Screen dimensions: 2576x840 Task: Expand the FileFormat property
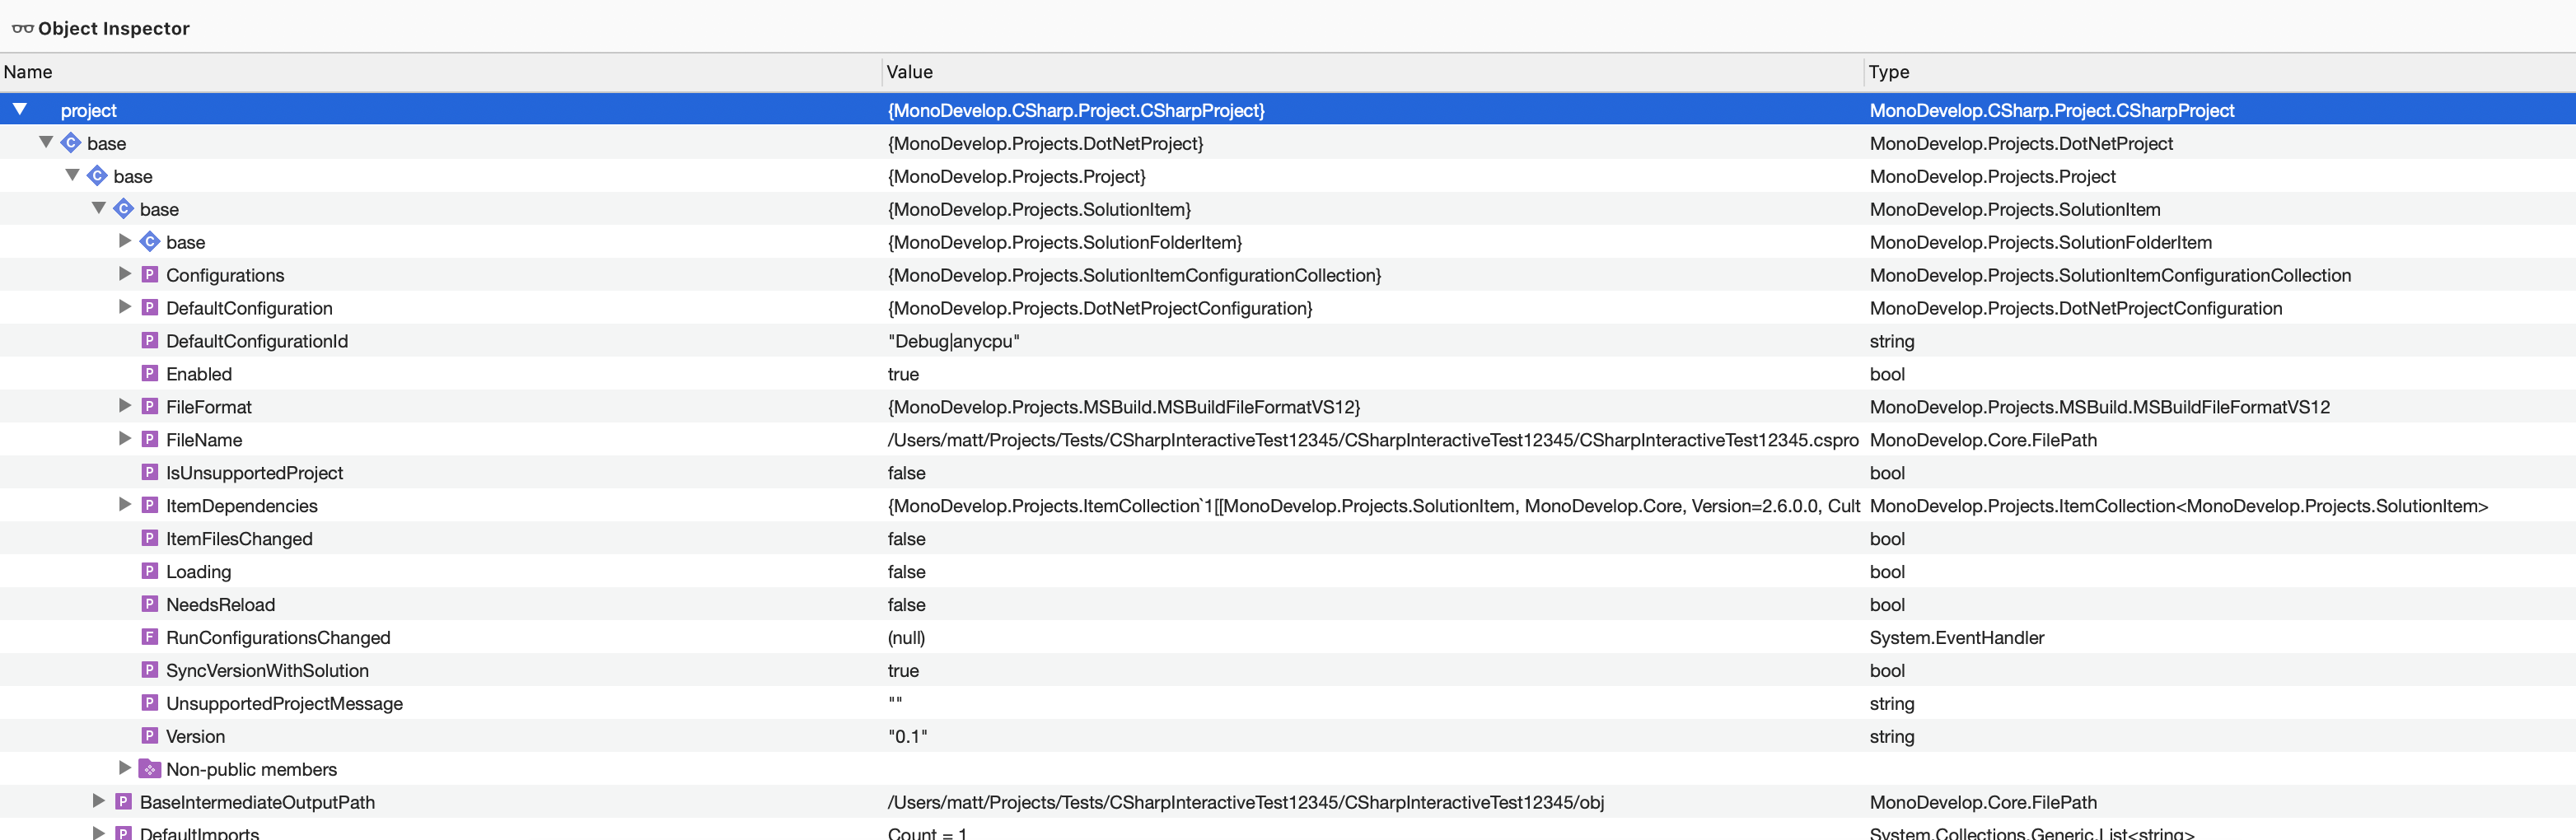point(125,406)
